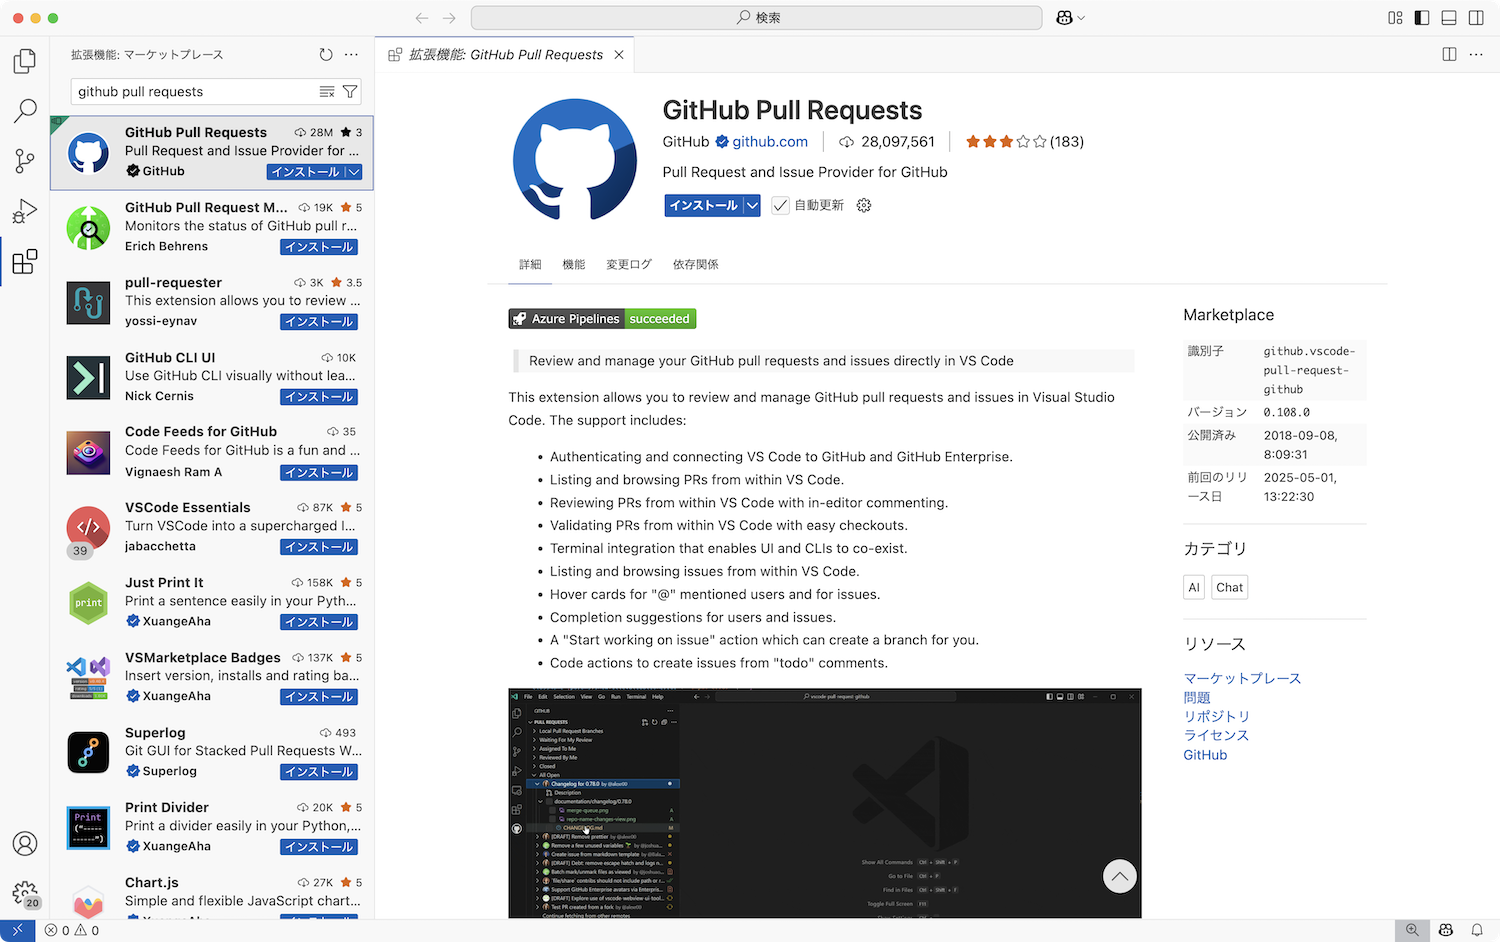Filter extensions with funnel icon

point(350,92)
